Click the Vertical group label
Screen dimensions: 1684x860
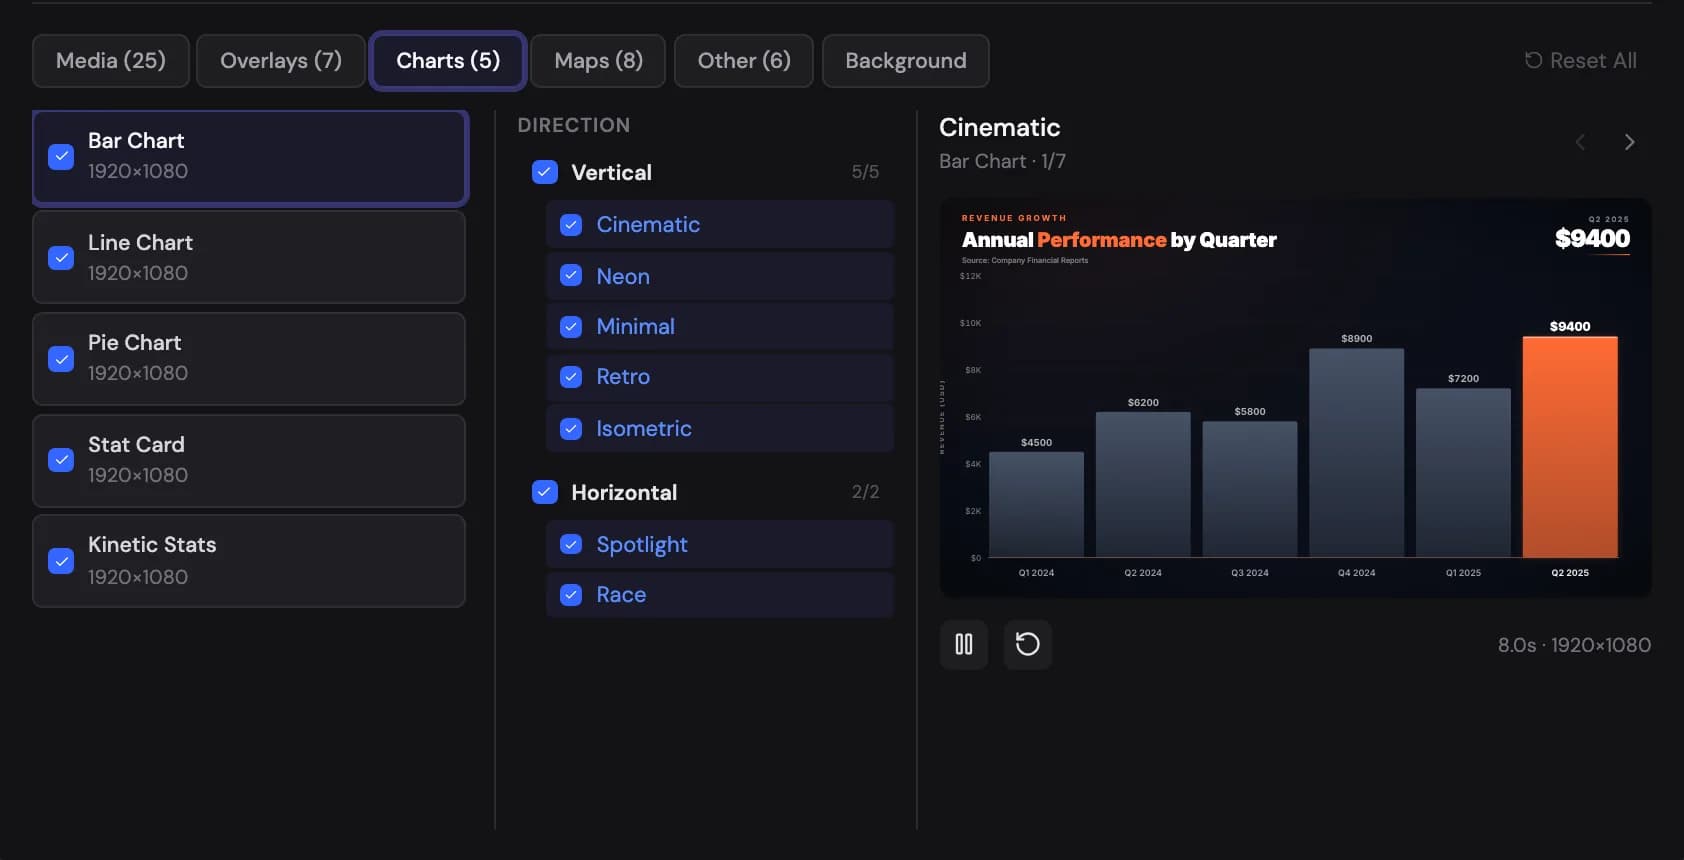[x=611, y=173]
